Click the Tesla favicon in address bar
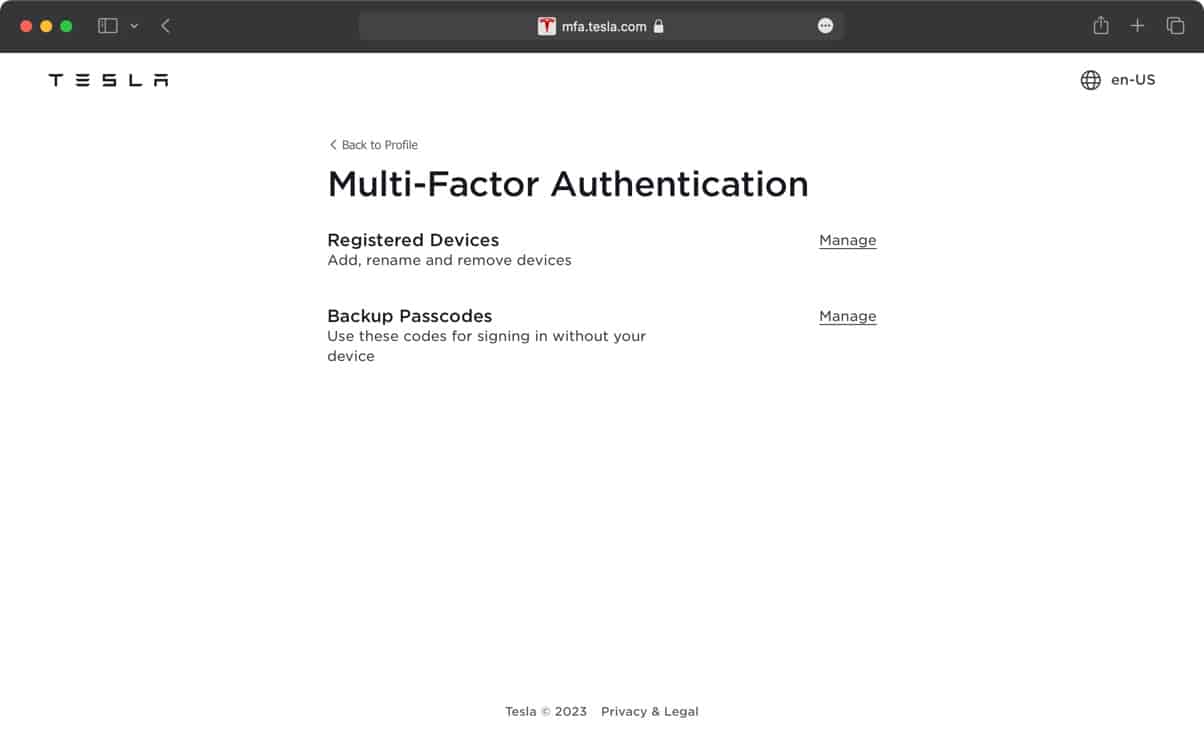Screen dimensions: 1204x738 click(547, 27)
